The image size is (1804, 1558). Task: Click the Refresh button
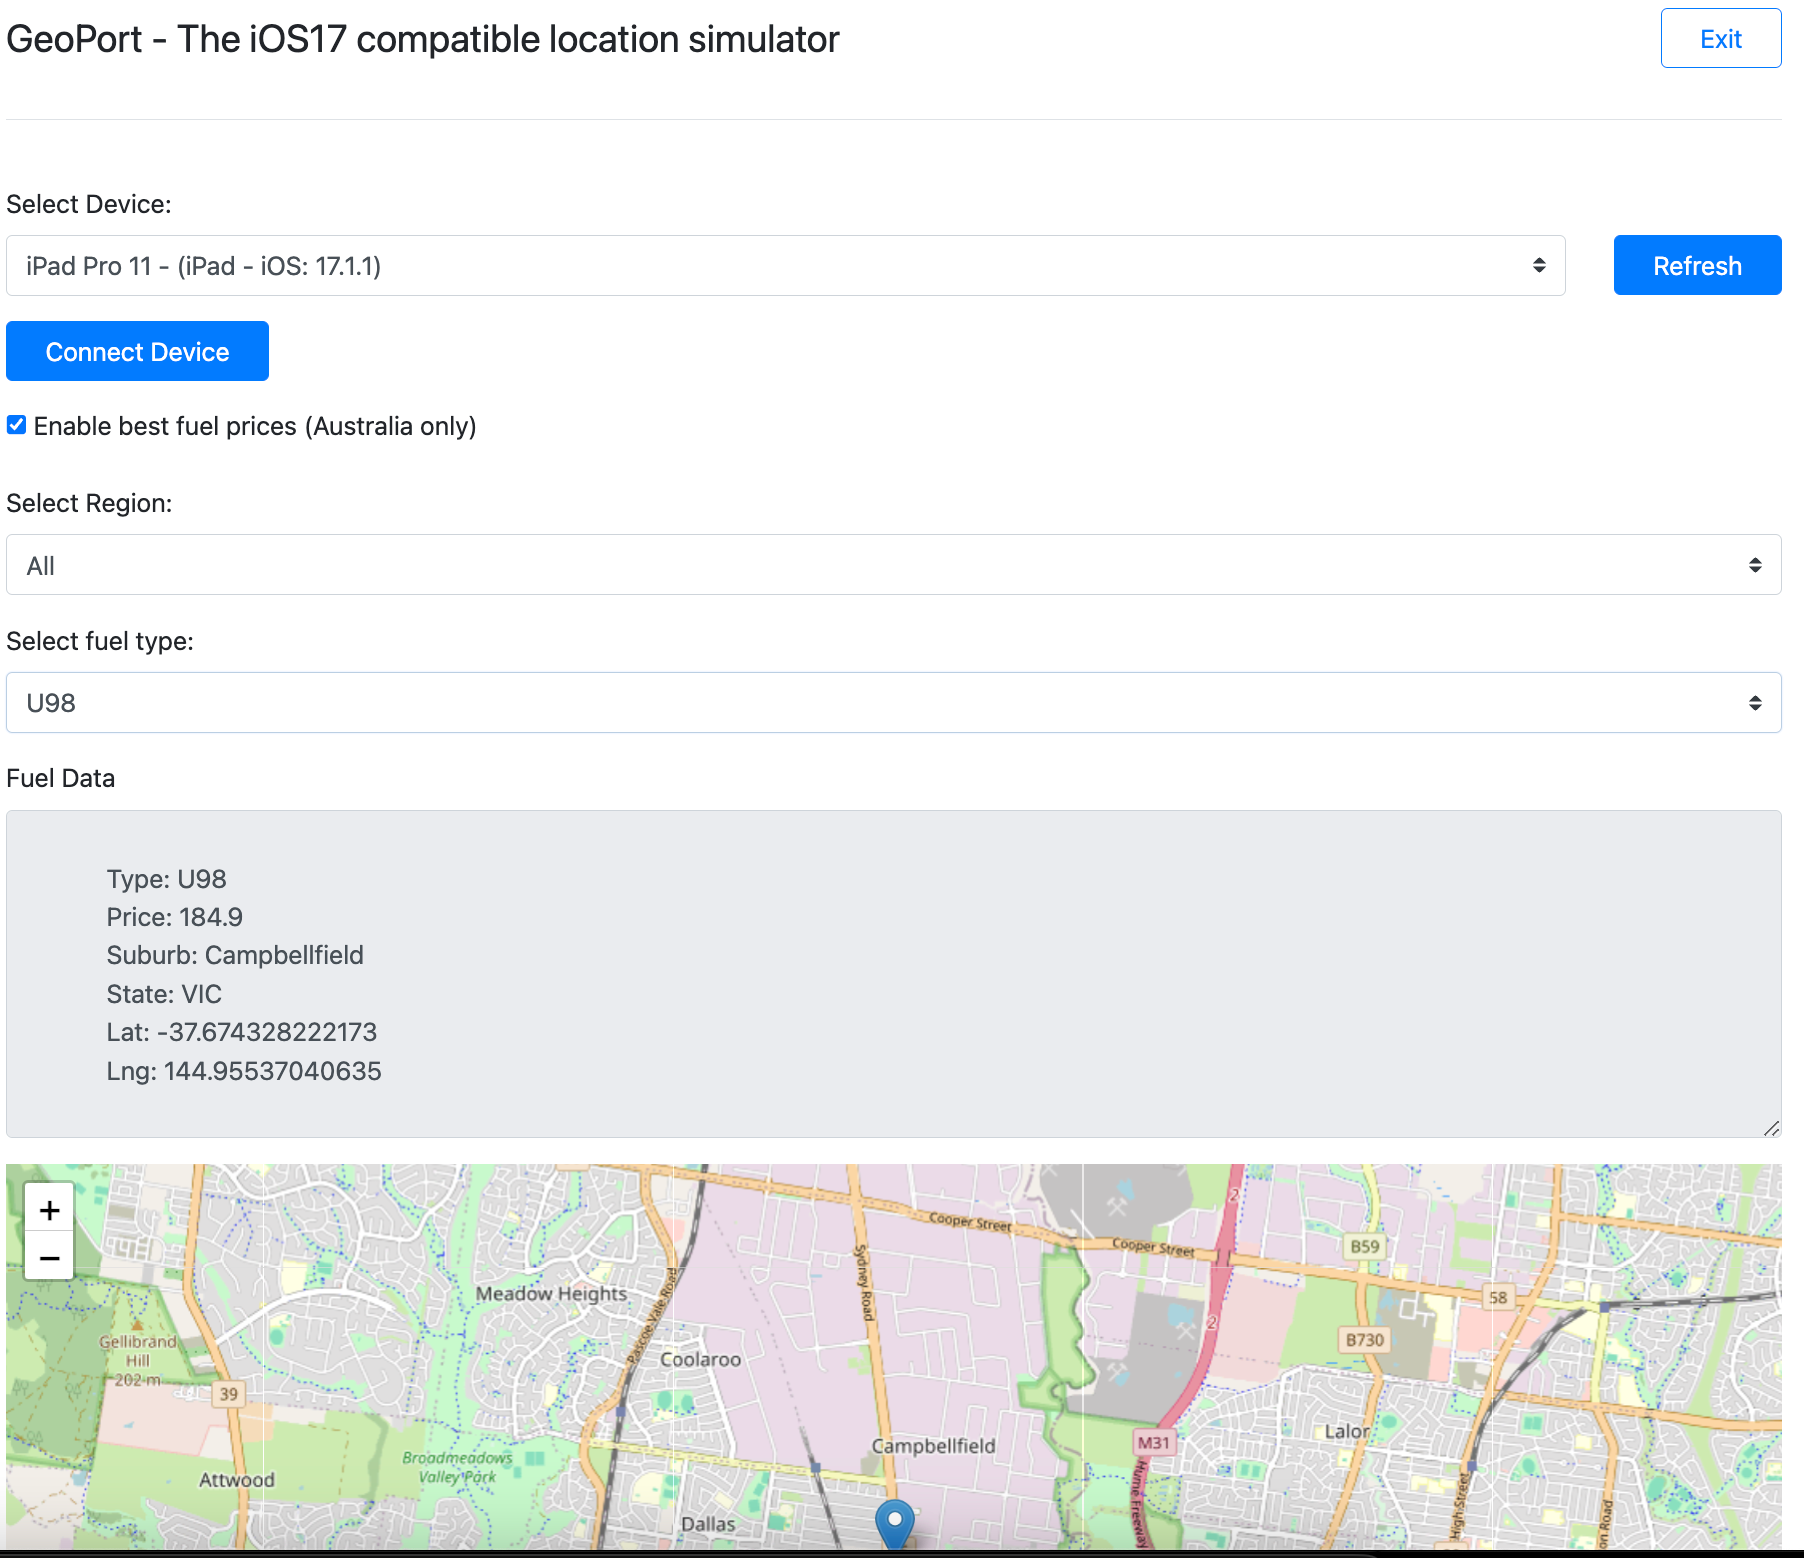(x=1696, y=266)
